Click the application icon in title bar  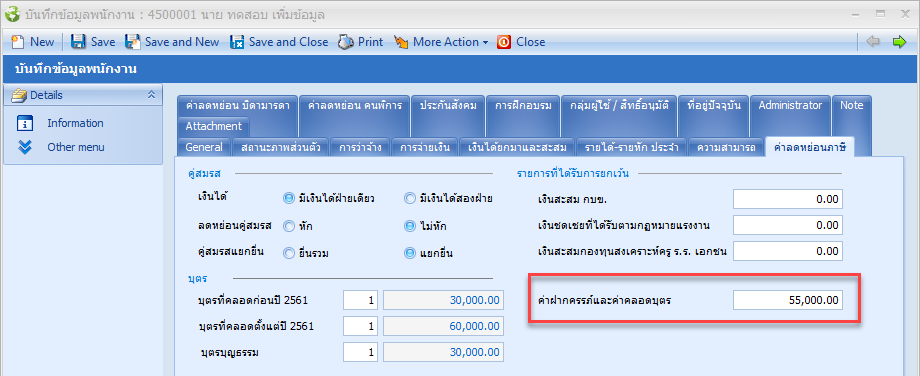(12, 13)
